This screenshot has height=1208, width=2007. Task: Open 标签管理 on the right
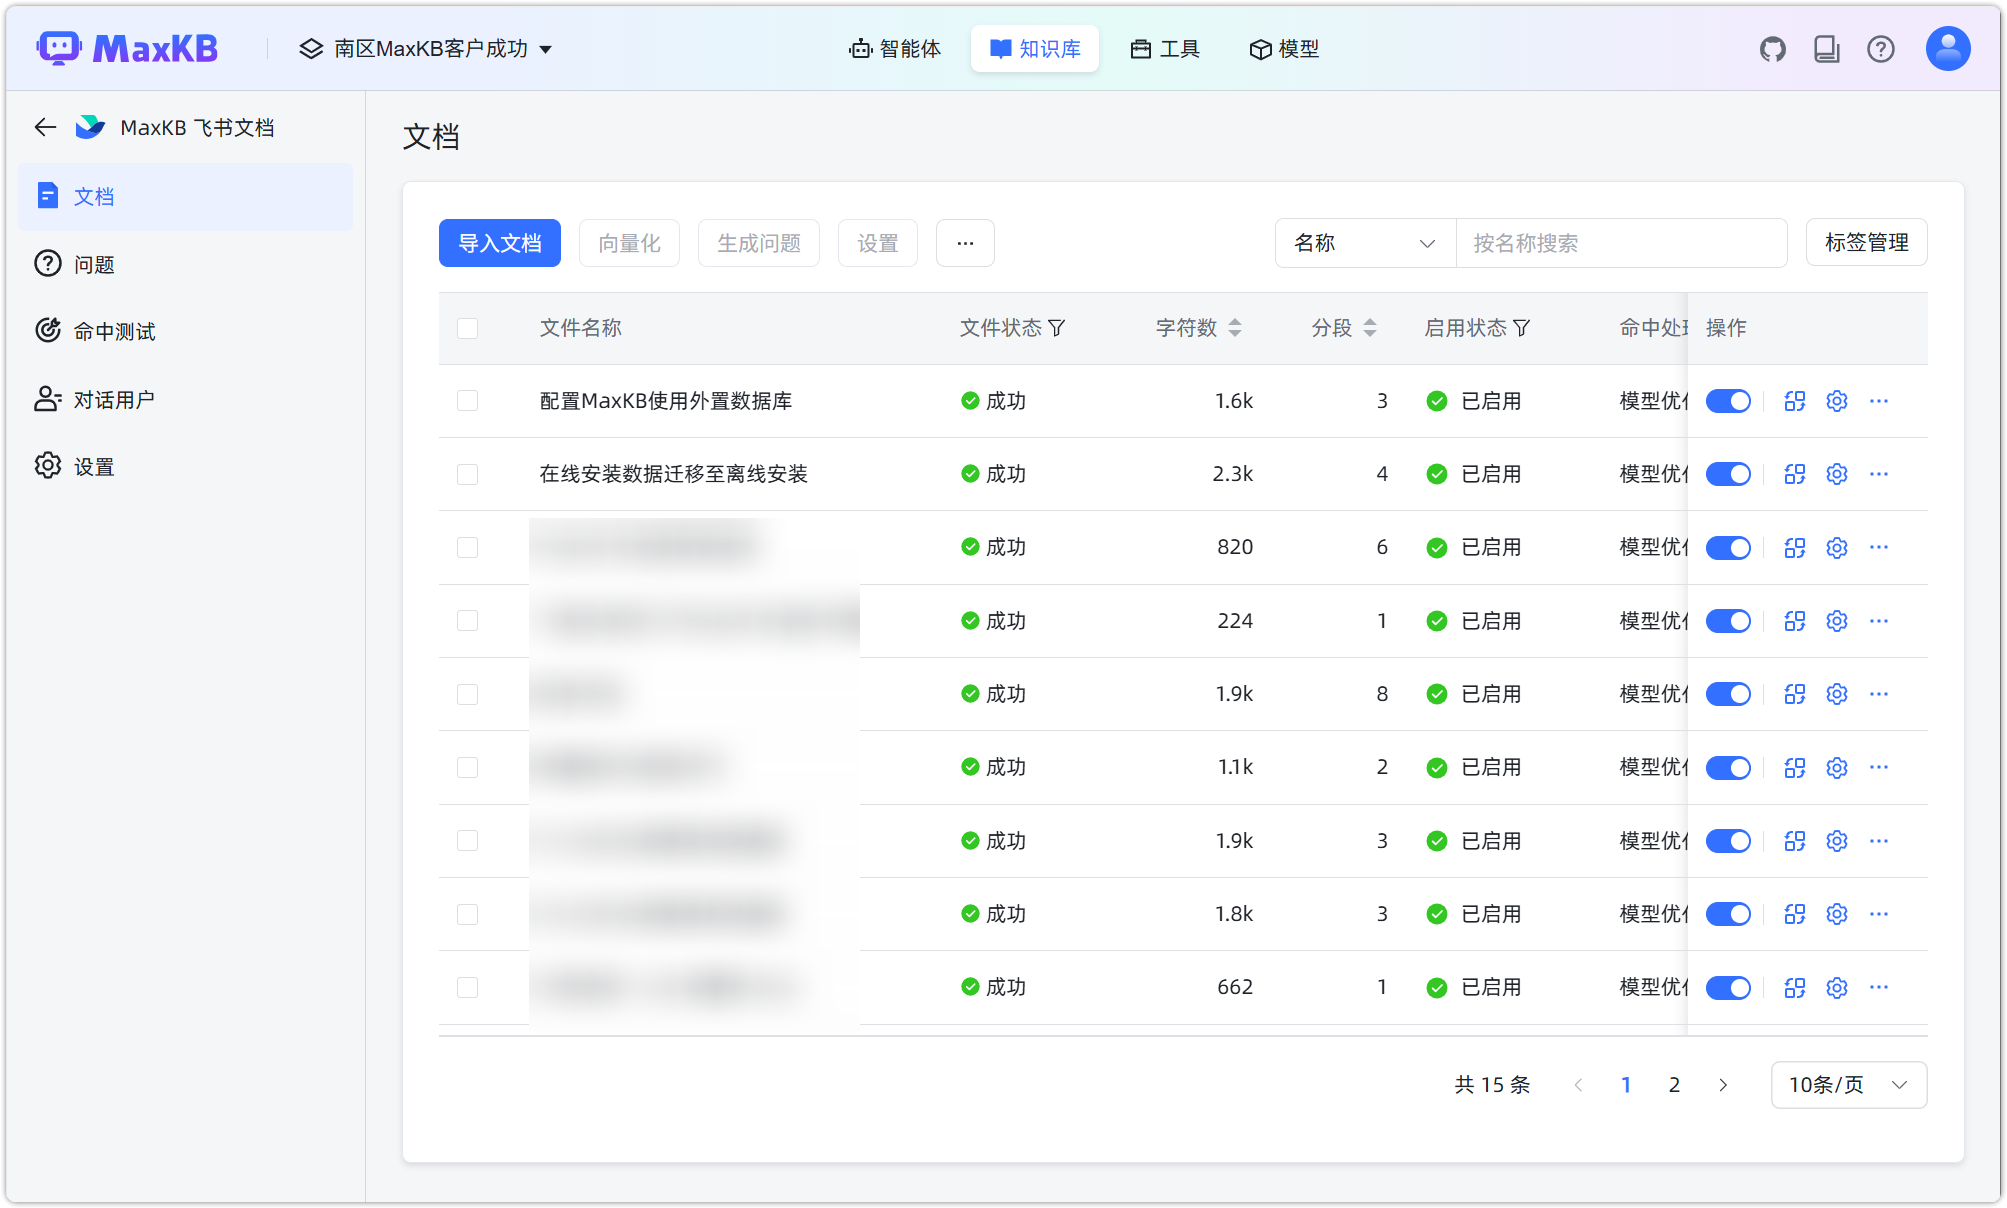(x=1866, y=242)
